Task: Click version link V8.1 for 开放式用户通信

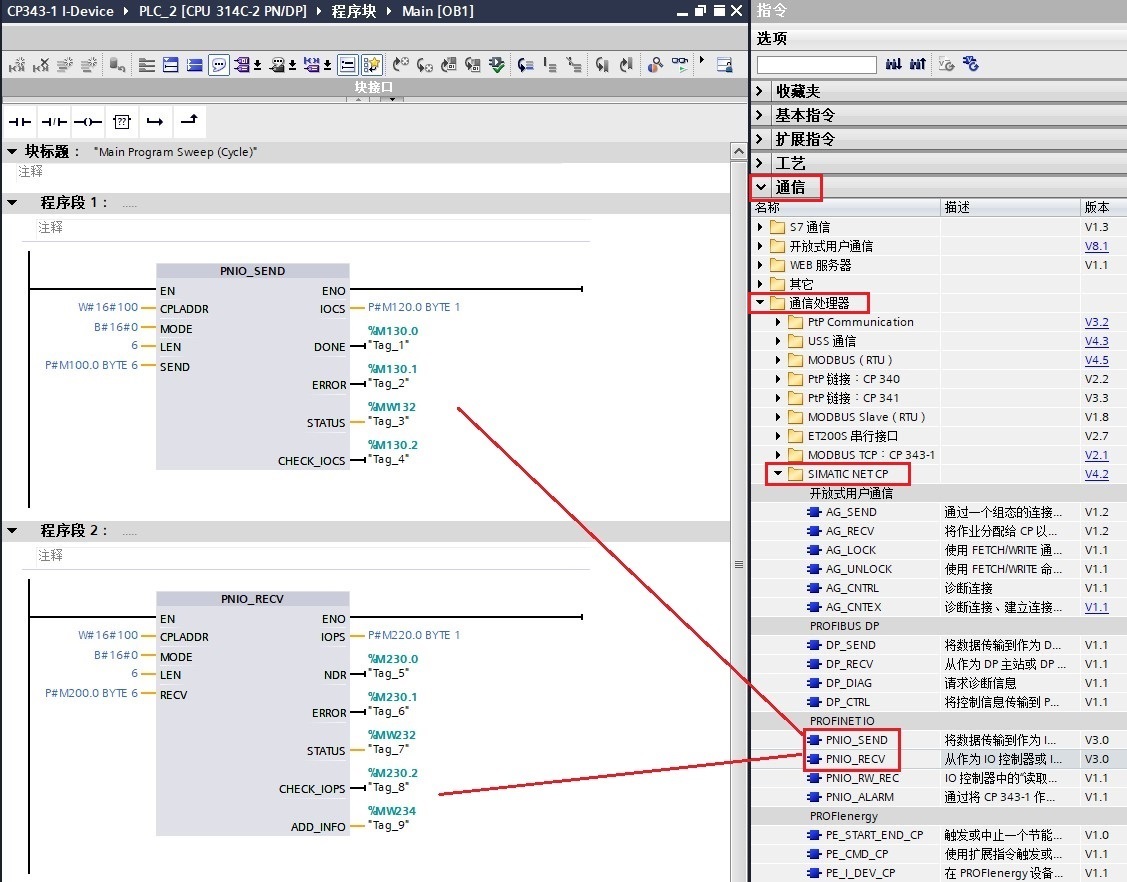Action: pos(1096,246)
